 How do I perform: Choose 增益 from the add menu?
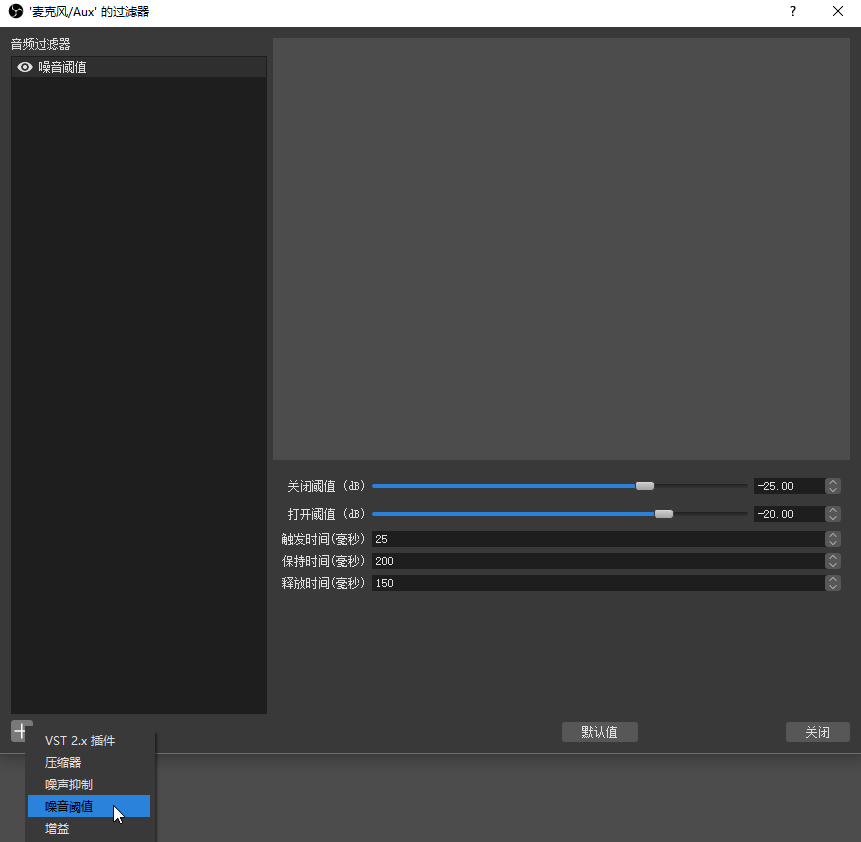[x=88, y=828]
